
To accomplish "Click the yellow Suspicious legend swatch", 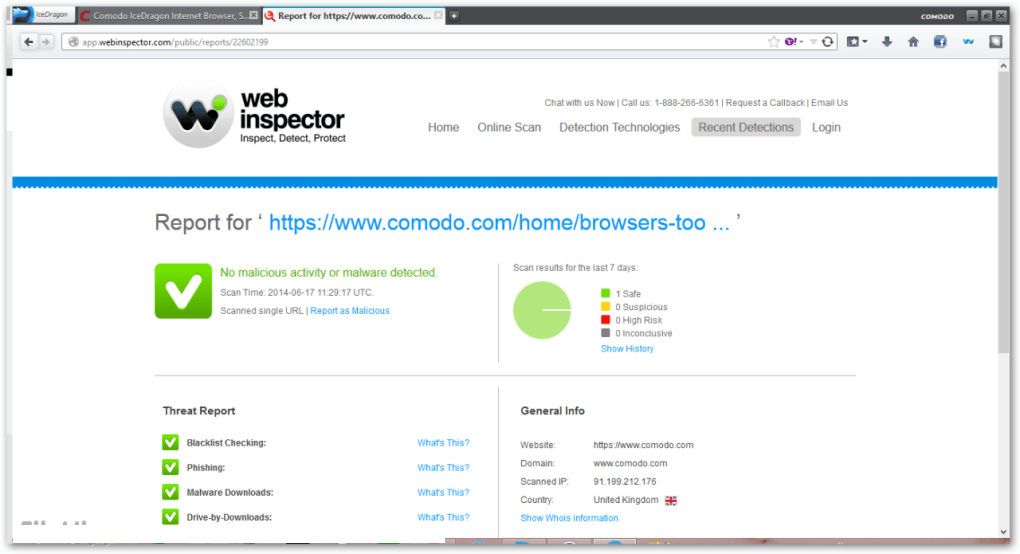I will pyautogui.click(x=606, y=306).
